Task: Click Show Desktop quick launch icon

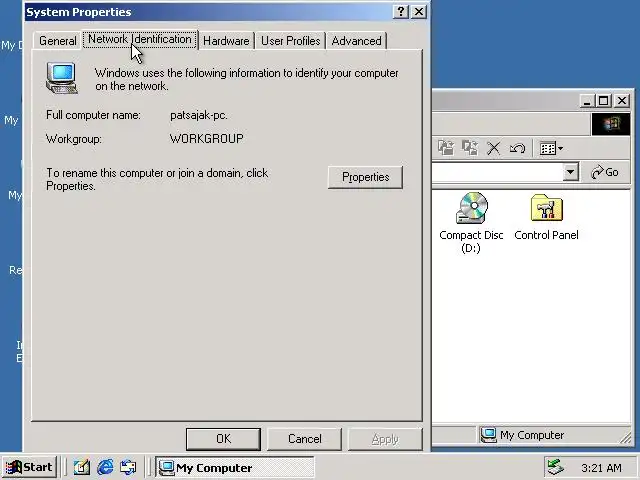Action: [82, 467]
